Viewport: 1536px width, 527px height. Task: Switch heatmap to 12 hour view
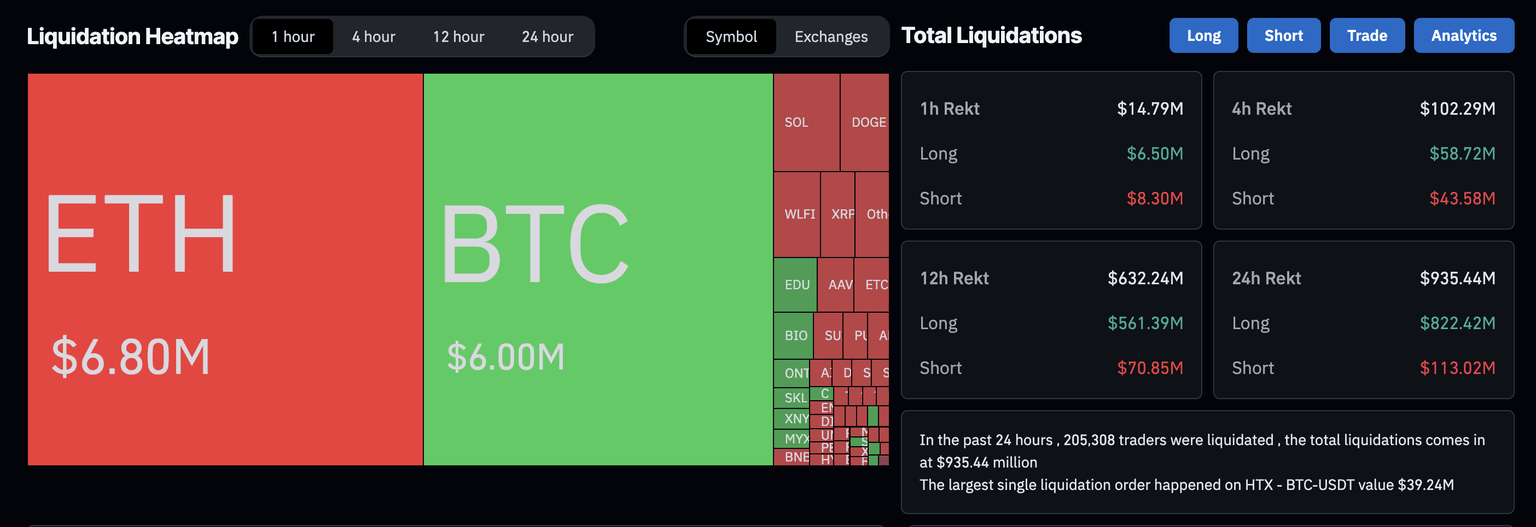click(458, 37)
